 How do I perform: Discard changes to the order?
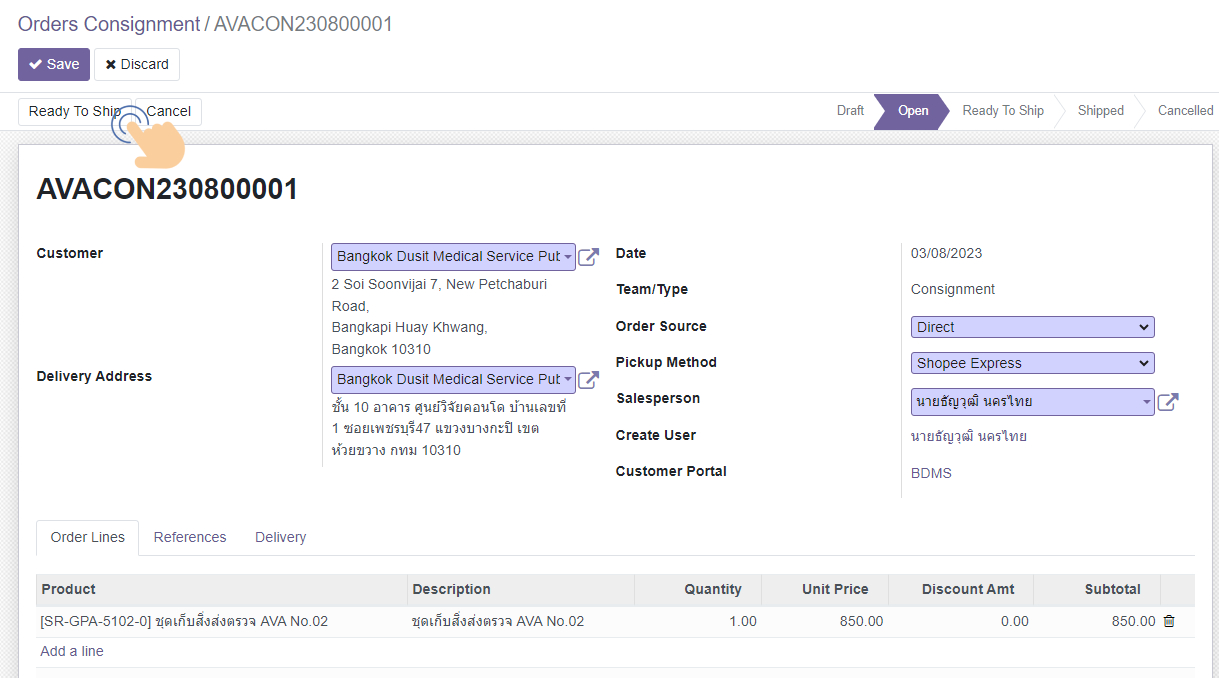(137, 64)
